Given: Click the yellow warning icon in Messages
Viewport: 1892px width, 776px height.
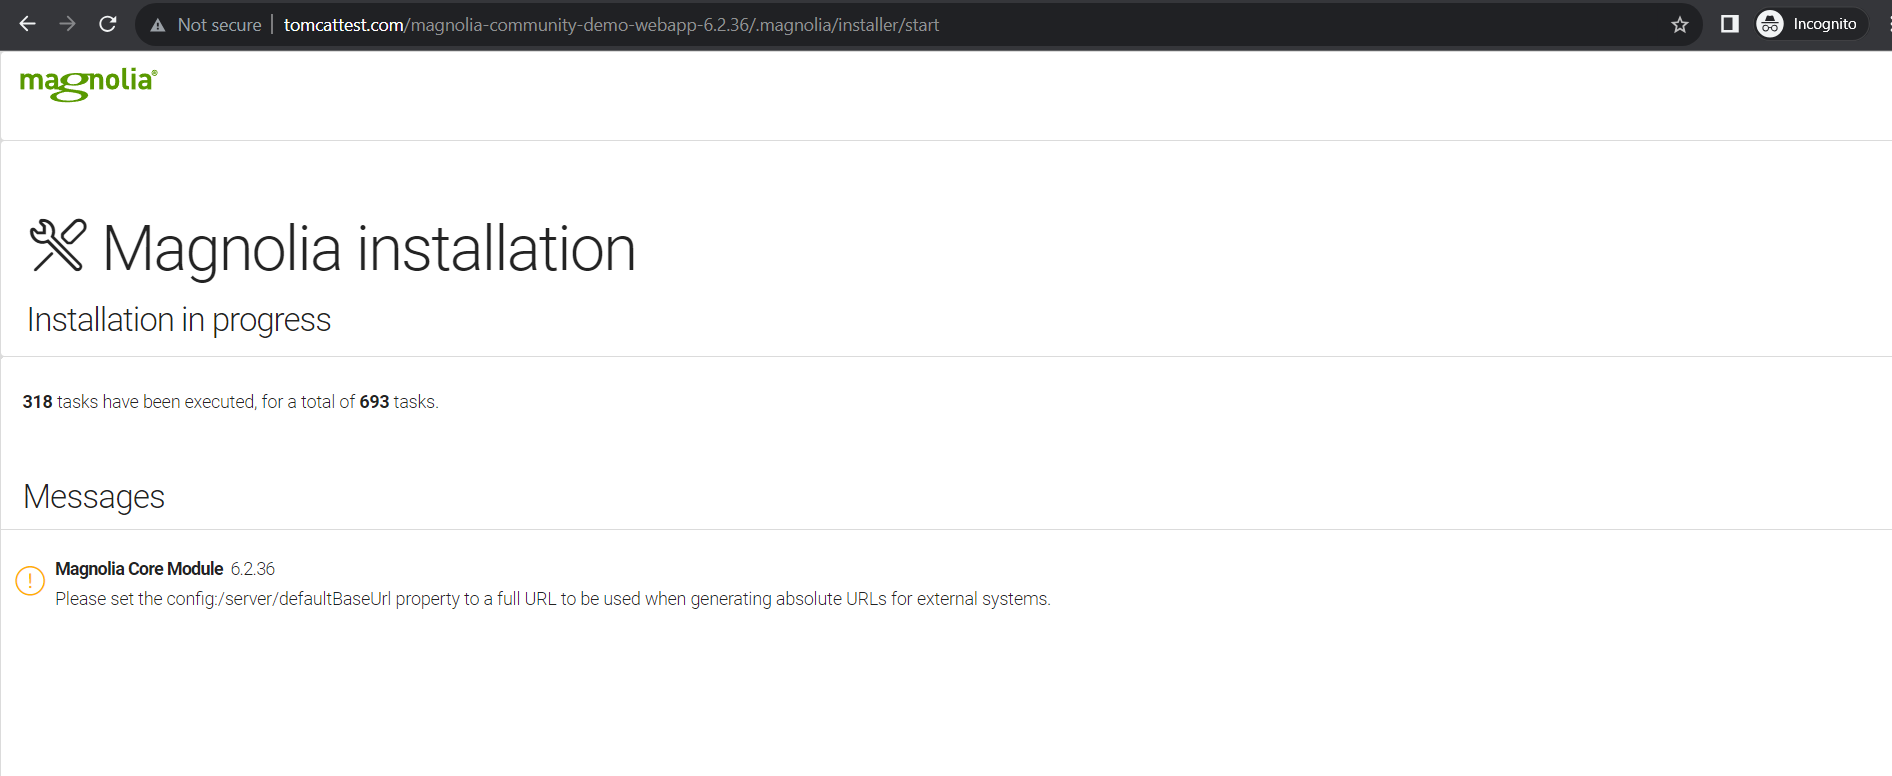Looking at the screenshot, I should (x=30, y=580).
